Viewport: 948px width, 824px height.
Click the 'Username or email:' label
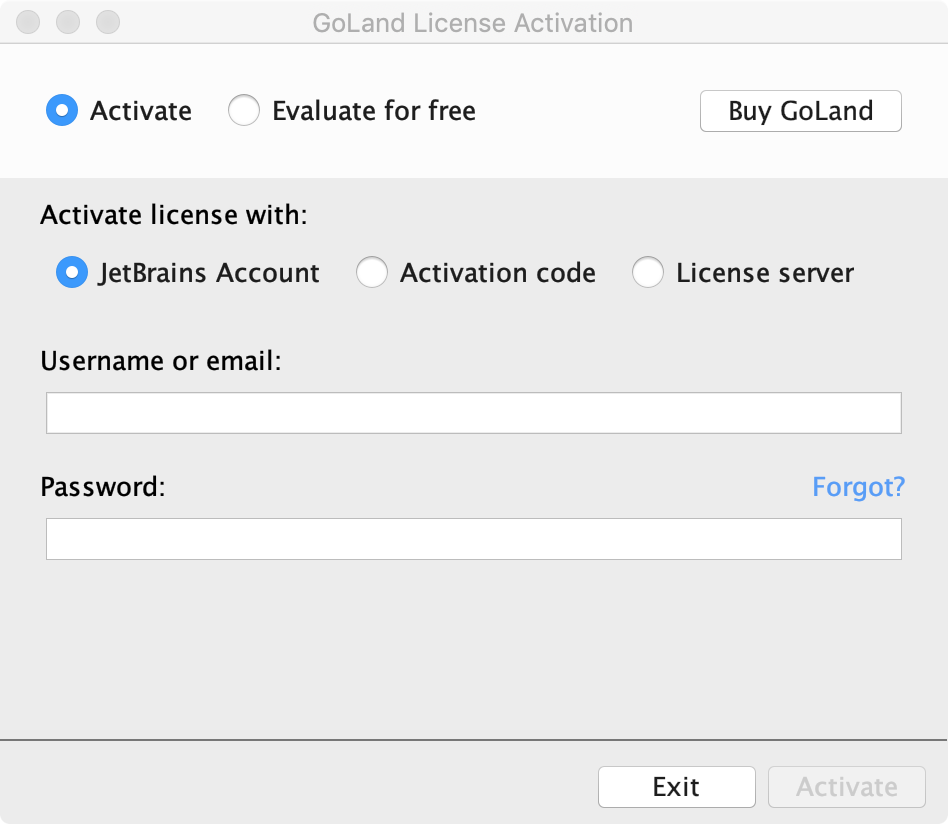click(161, 361)
